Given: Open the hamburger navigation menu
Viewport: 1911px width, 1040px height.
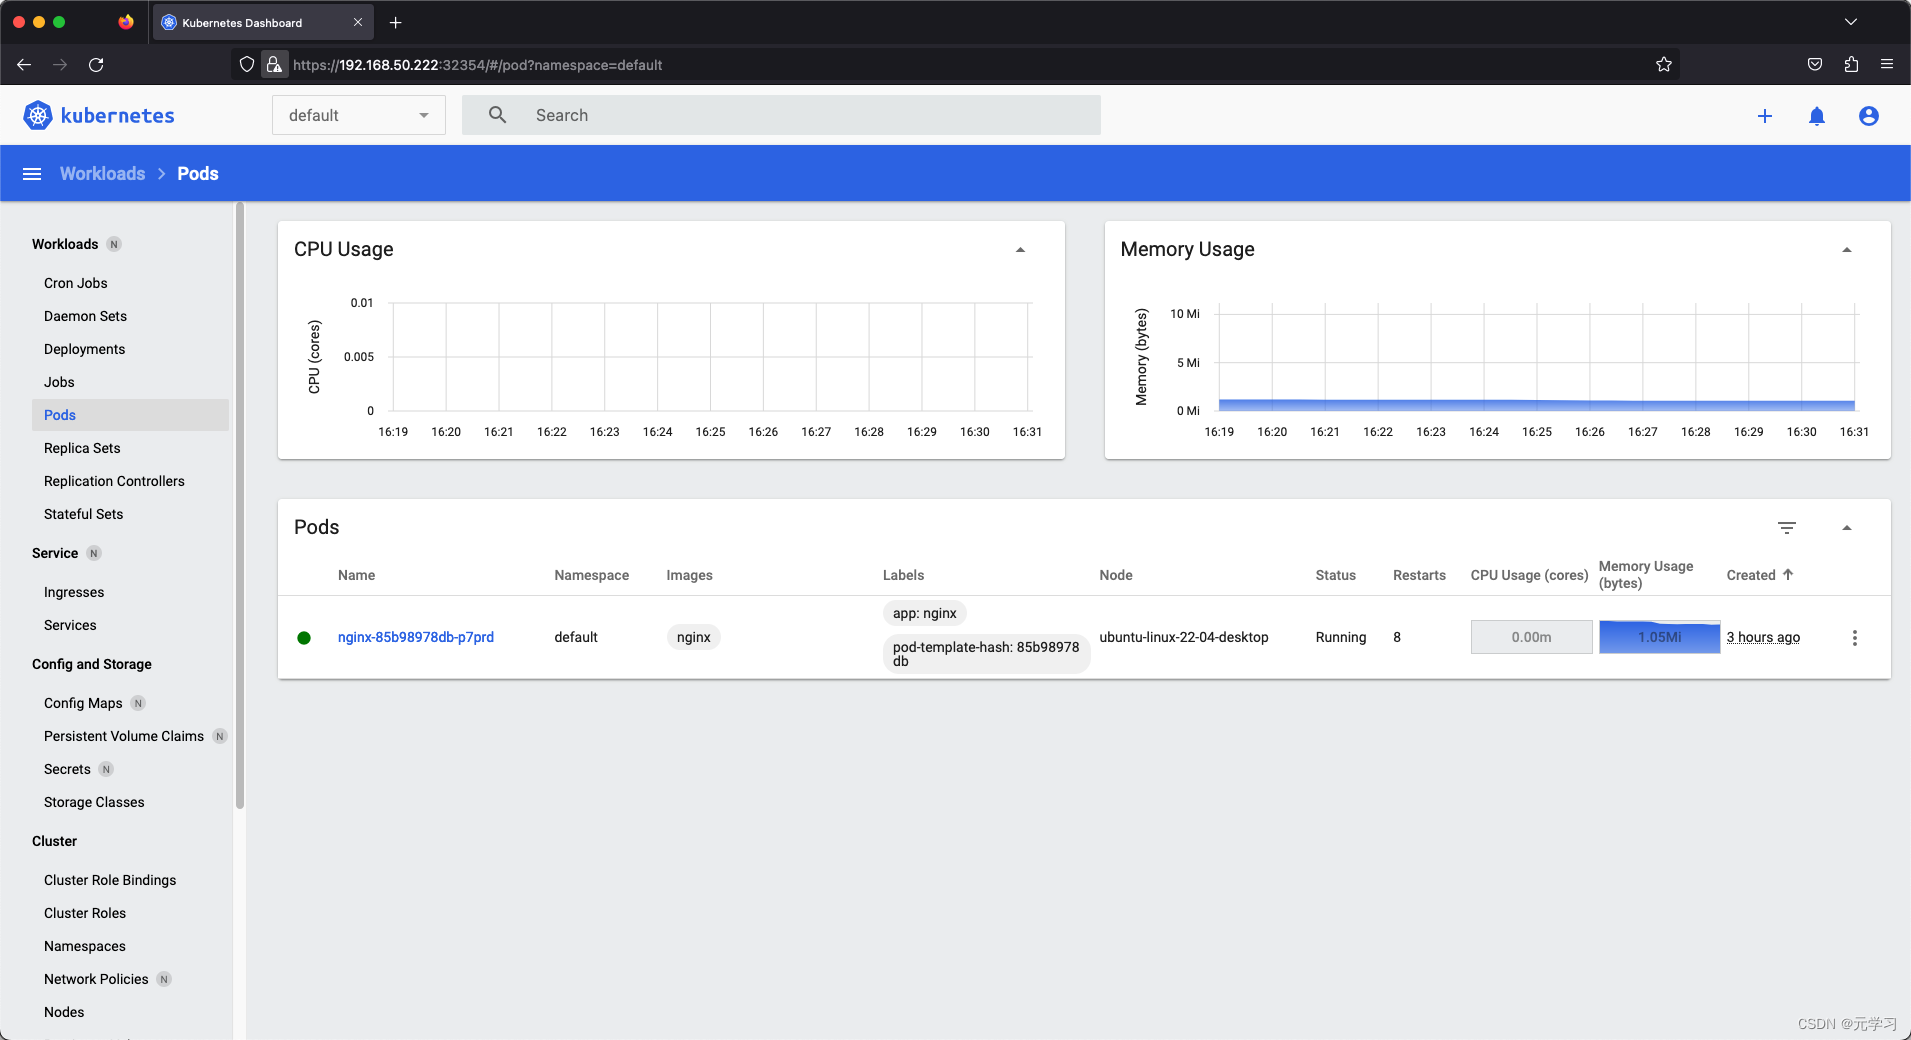Looking at the screenshot, I should click(x=32, y=174).
